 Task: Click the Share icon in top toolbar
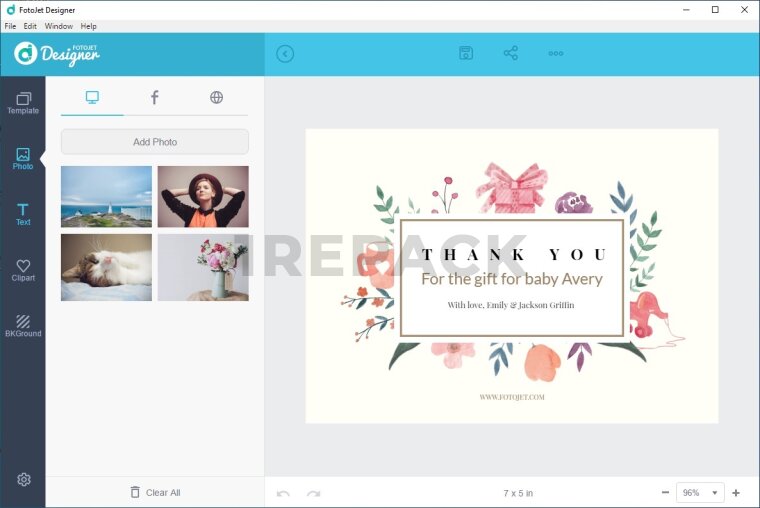pos(511,53)
